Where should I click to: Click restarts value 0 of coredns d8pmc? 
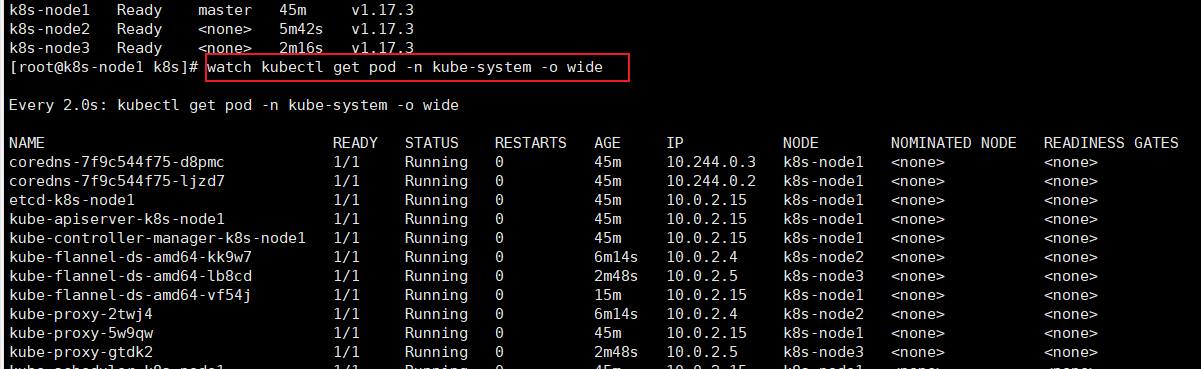click(x=499, y=162)
